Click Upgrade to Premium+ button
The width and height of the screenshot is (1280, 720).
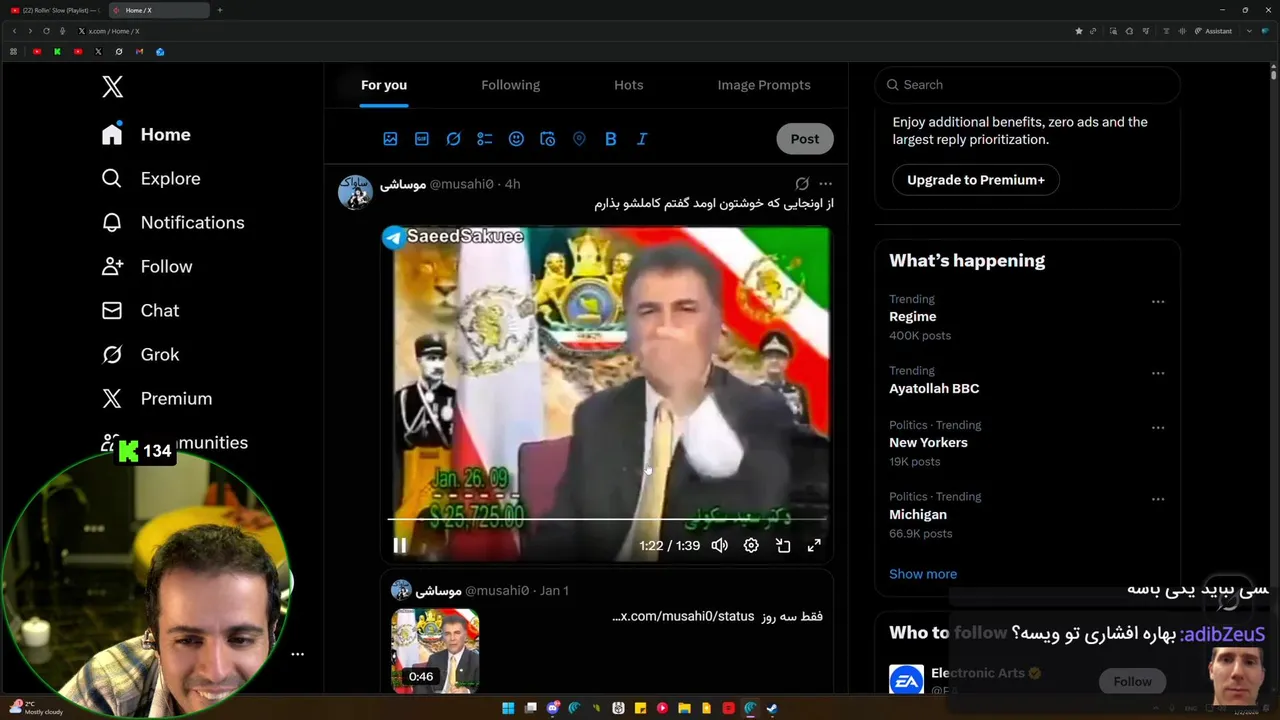(x=976, y=180)
